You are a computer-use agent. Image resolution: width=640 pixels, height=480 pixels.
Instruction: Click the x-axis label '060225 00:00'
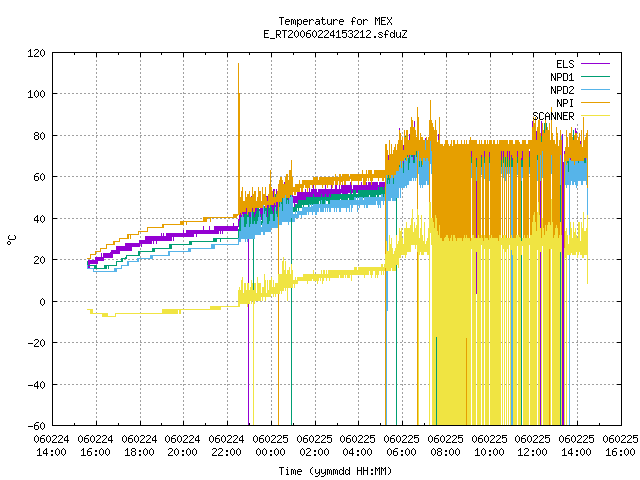coord(271,446)
